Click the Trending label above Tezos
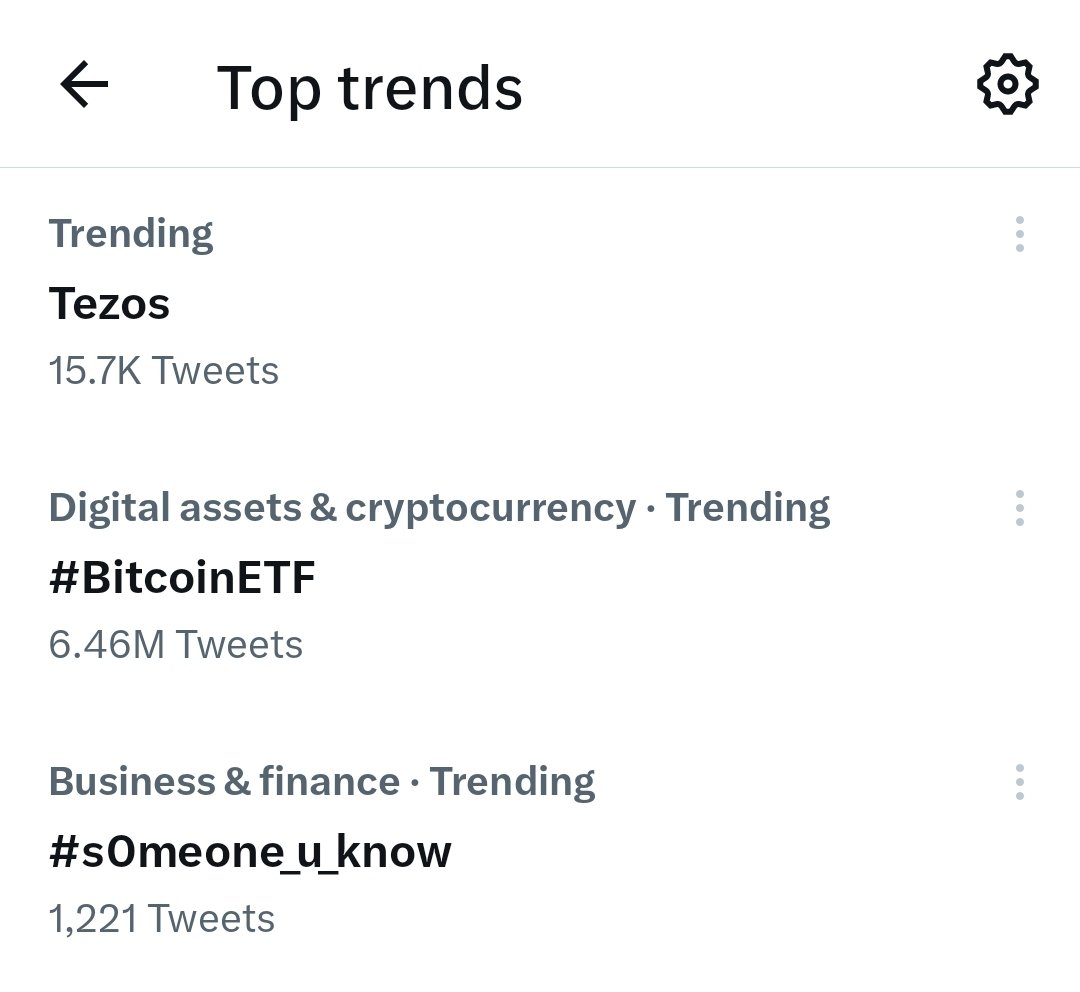 (x=131, y=234)
